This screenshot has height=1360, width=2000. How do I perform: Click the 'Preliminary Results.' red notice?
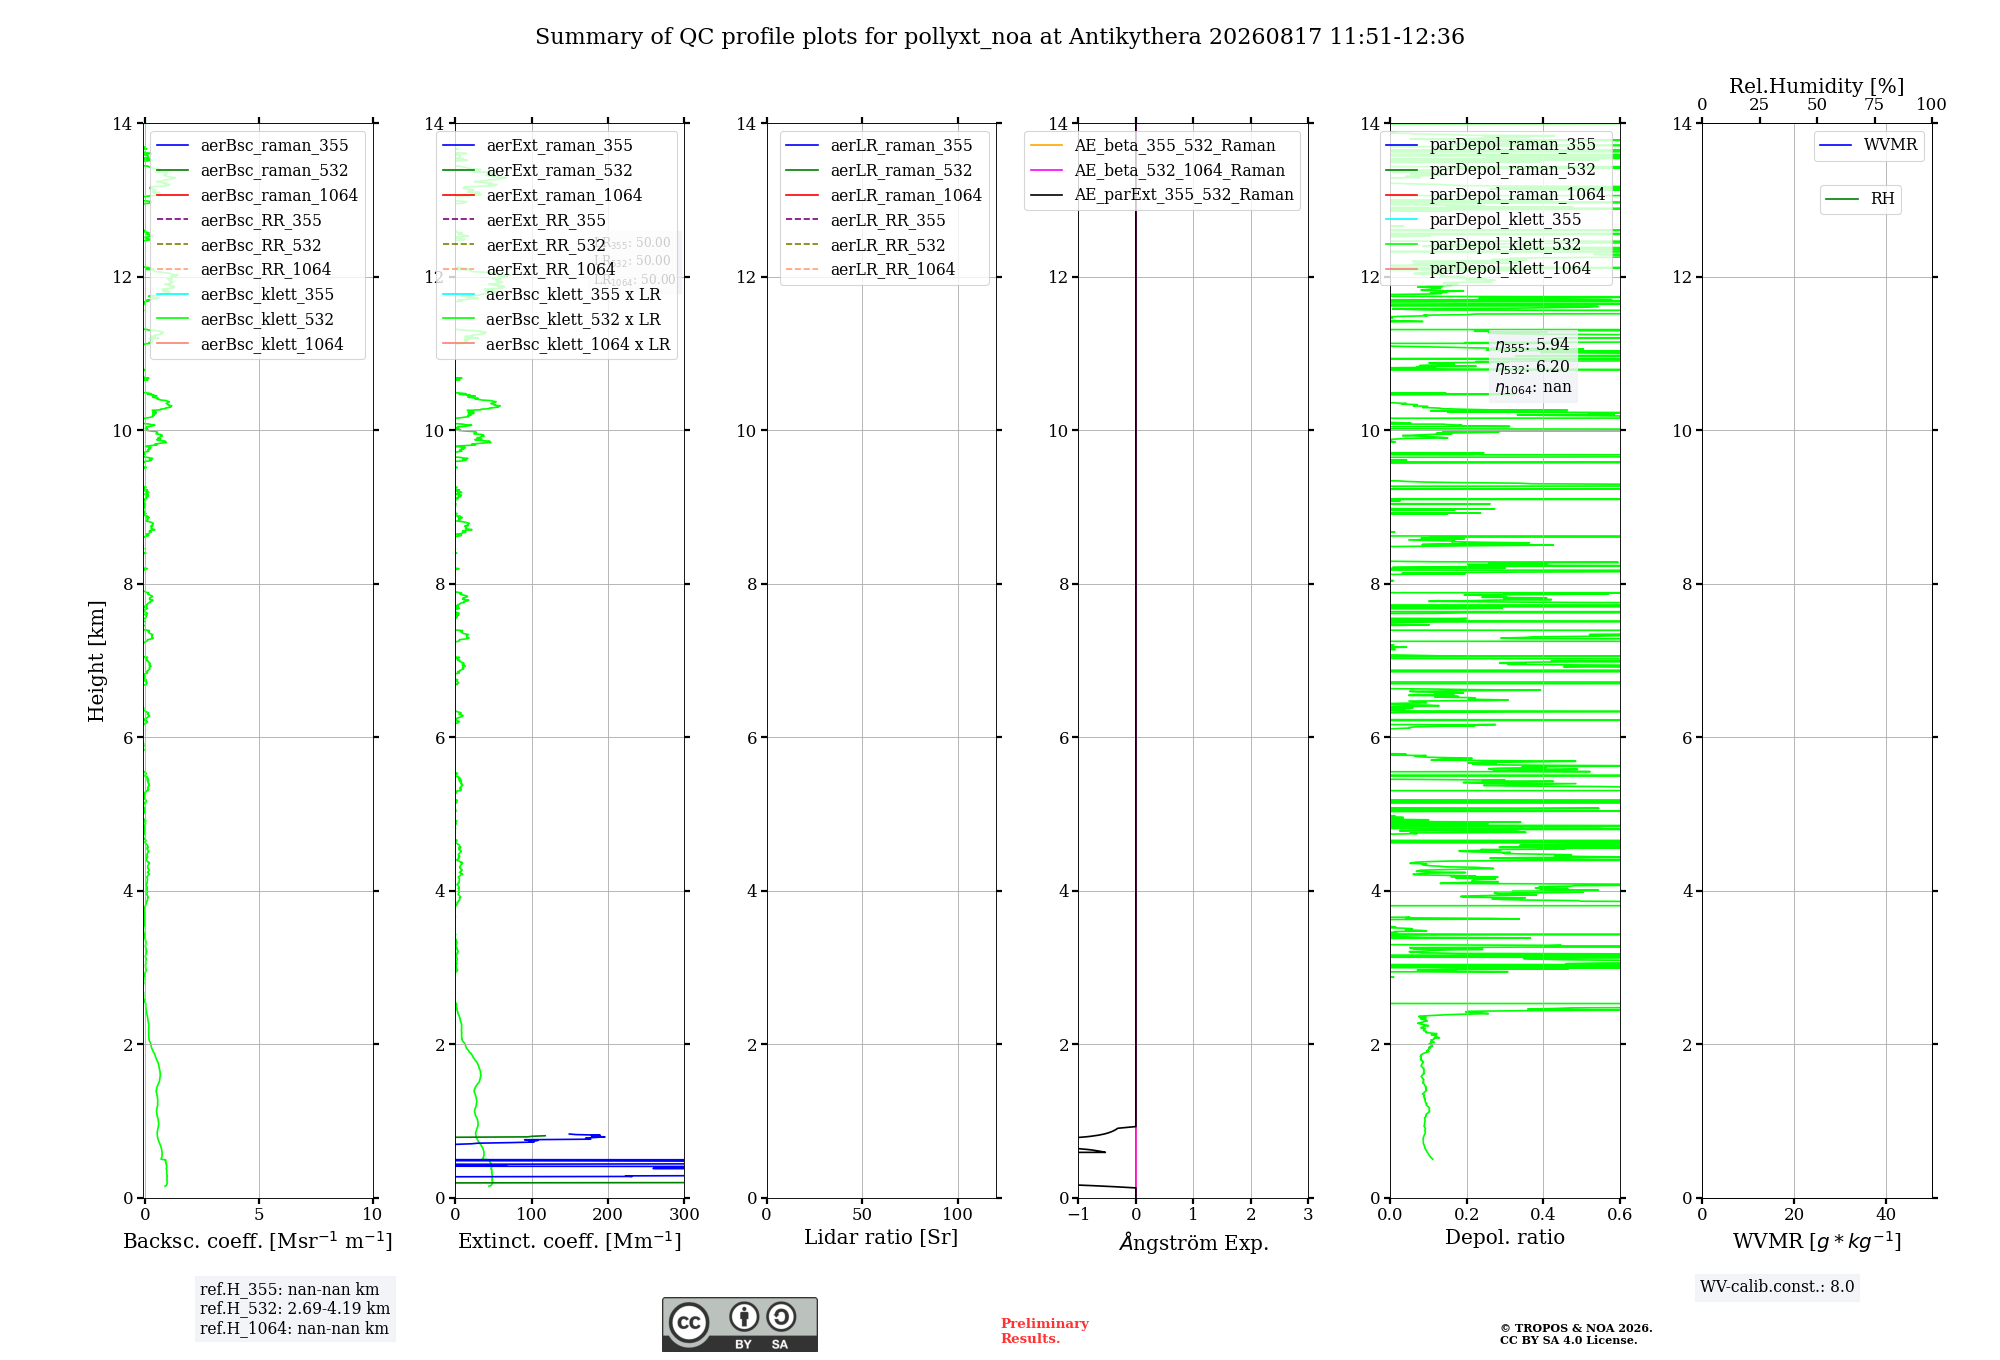1045,1331
